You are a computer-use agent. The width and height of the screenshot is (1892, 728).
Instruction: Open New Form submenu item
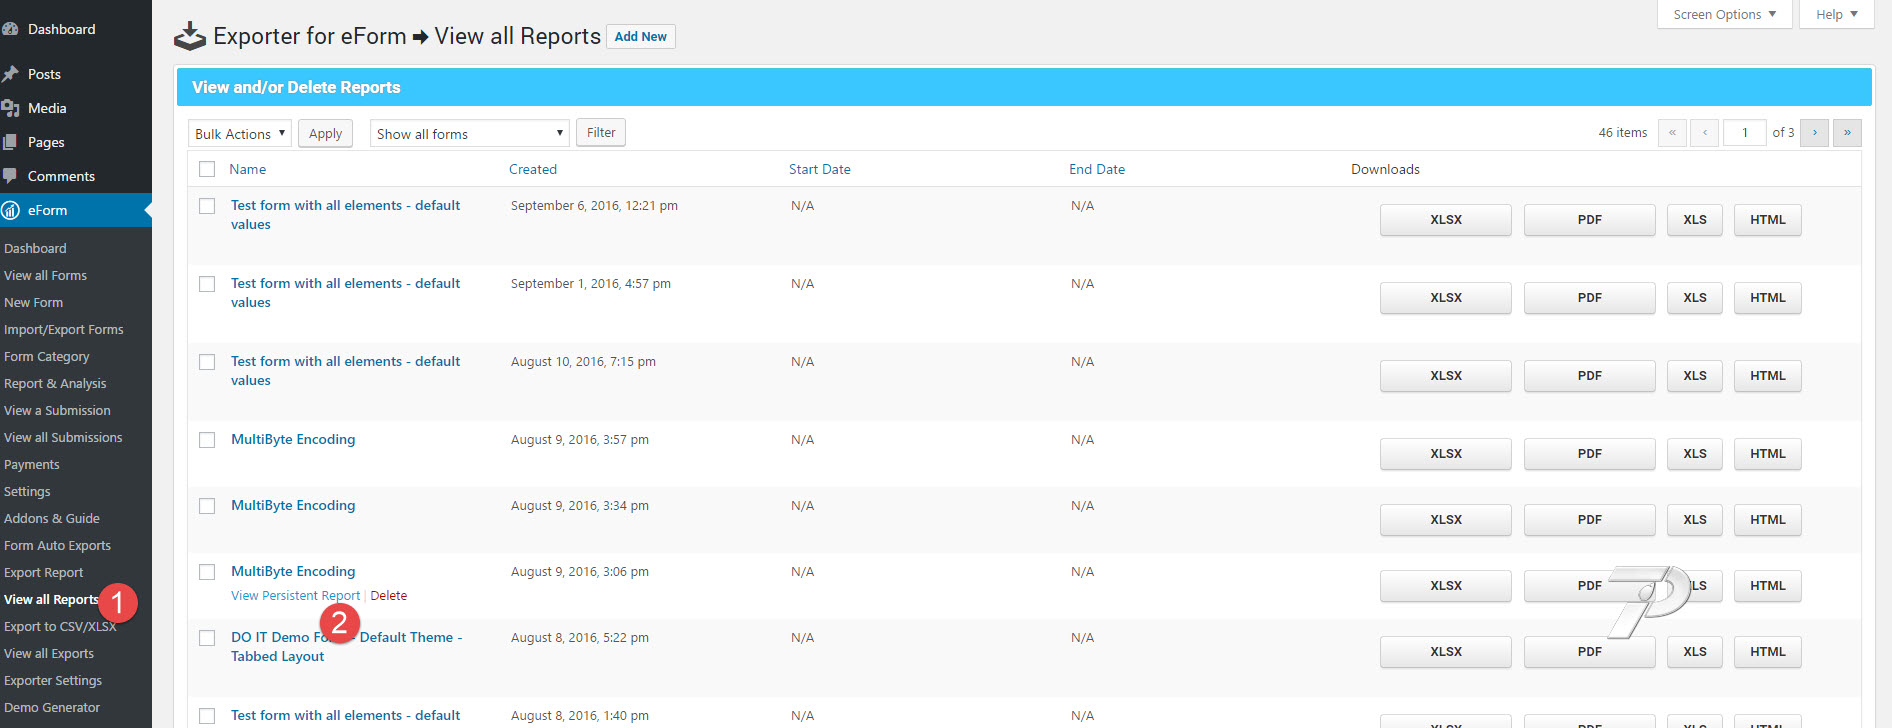(33, 302)
